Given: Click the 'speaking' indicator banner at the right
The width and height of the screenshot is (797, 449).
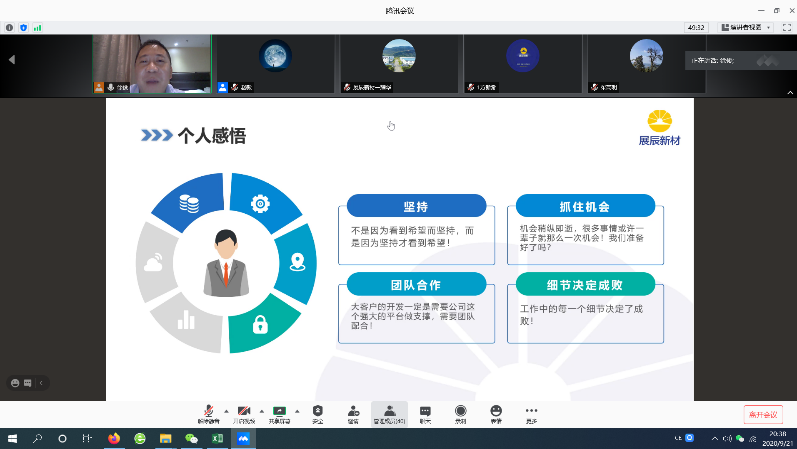Looking at the screenshot, I should pyautogui.click(x=741, y=61).
